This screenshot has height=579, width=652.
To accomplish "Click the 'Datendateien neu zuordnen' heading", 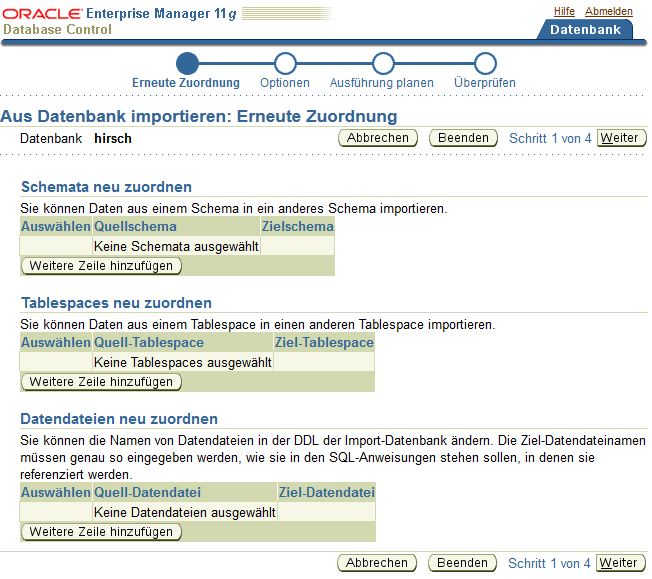I will (x=119, y=418).
